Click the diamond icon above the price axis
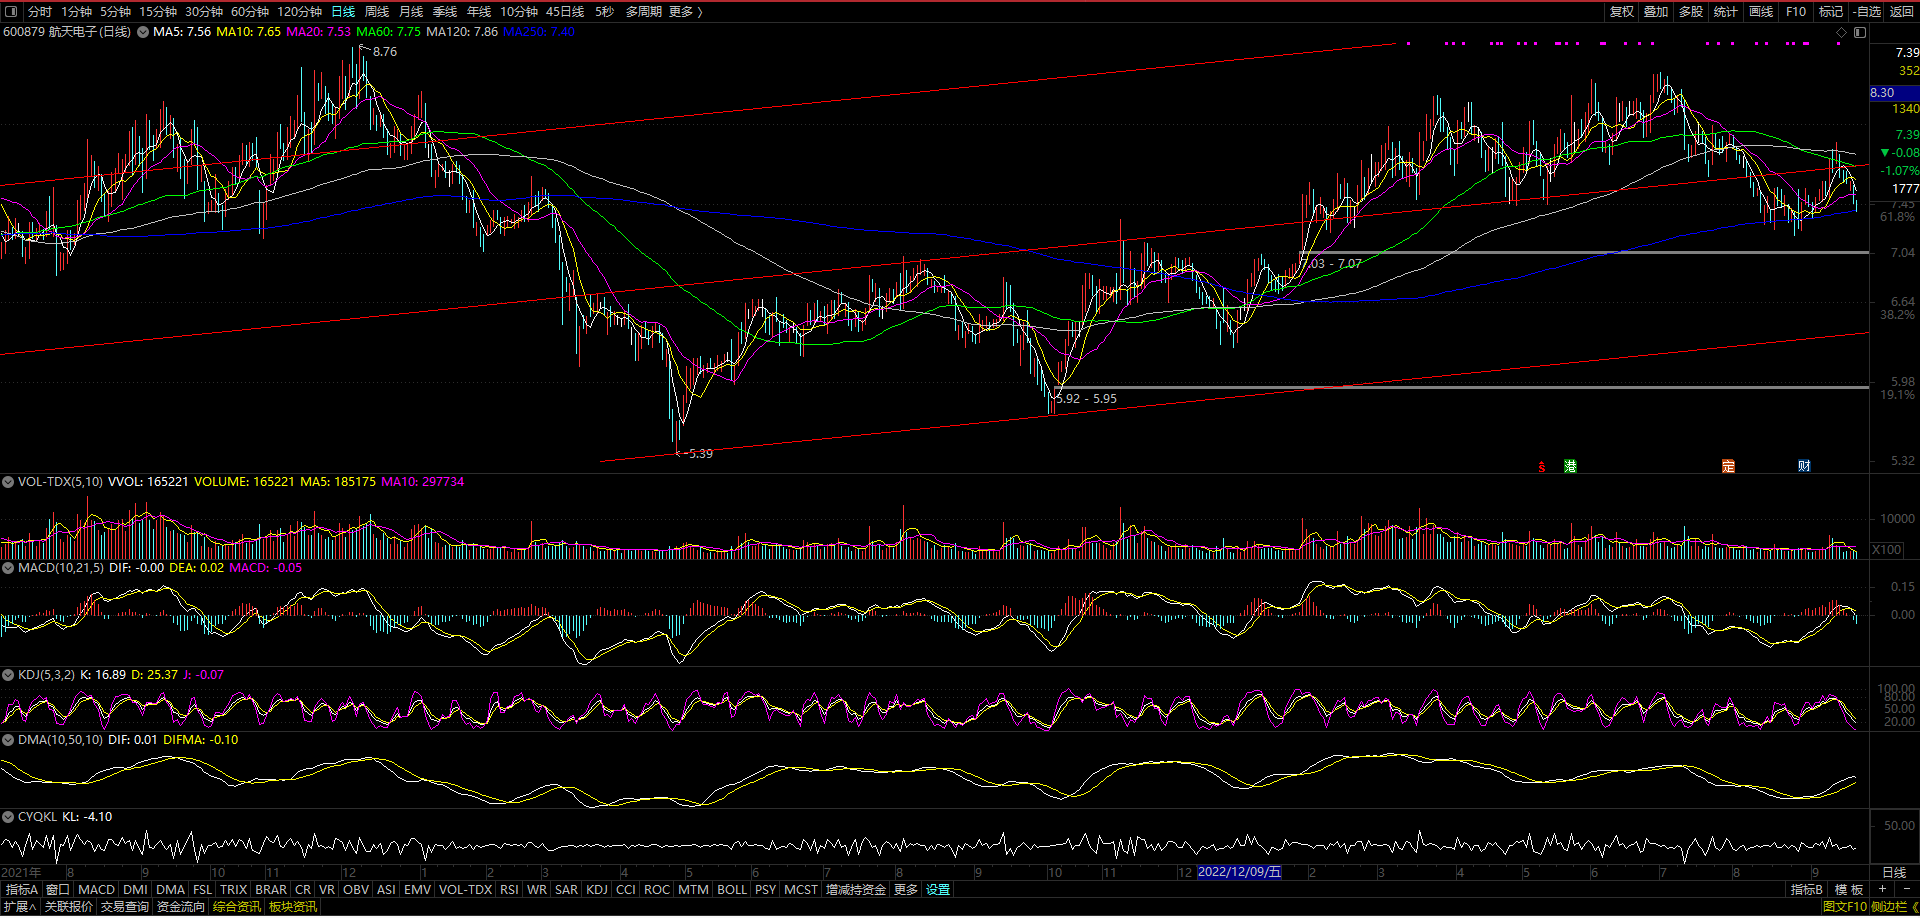This screenshot has height=918, width=1920. [1841, 32]
